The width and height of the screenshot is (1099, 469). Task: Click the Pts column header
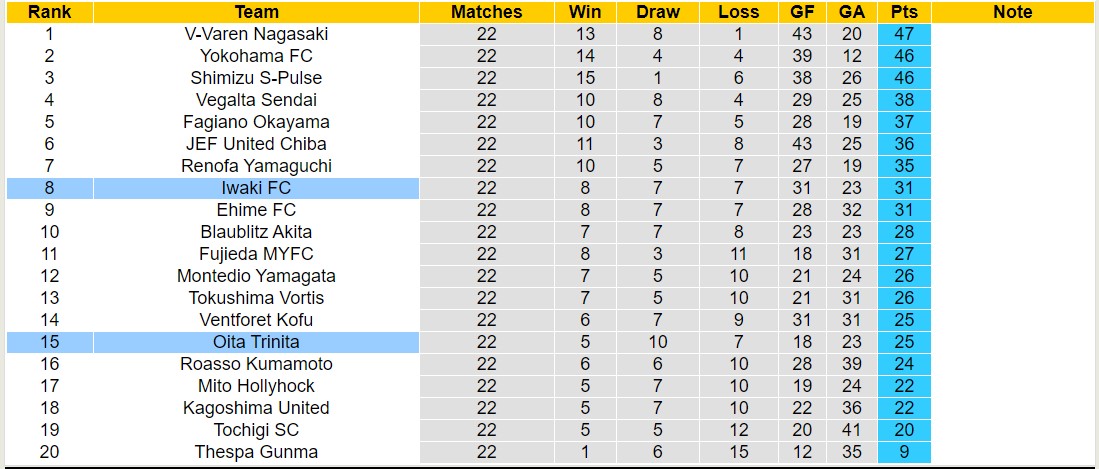click(904, 12)
